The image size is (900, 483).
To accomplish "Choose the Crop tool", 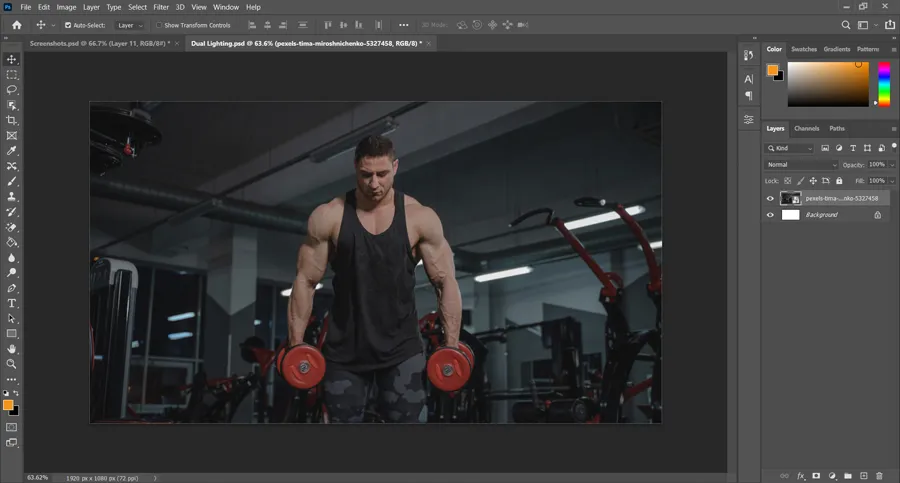I will [12, 120].
